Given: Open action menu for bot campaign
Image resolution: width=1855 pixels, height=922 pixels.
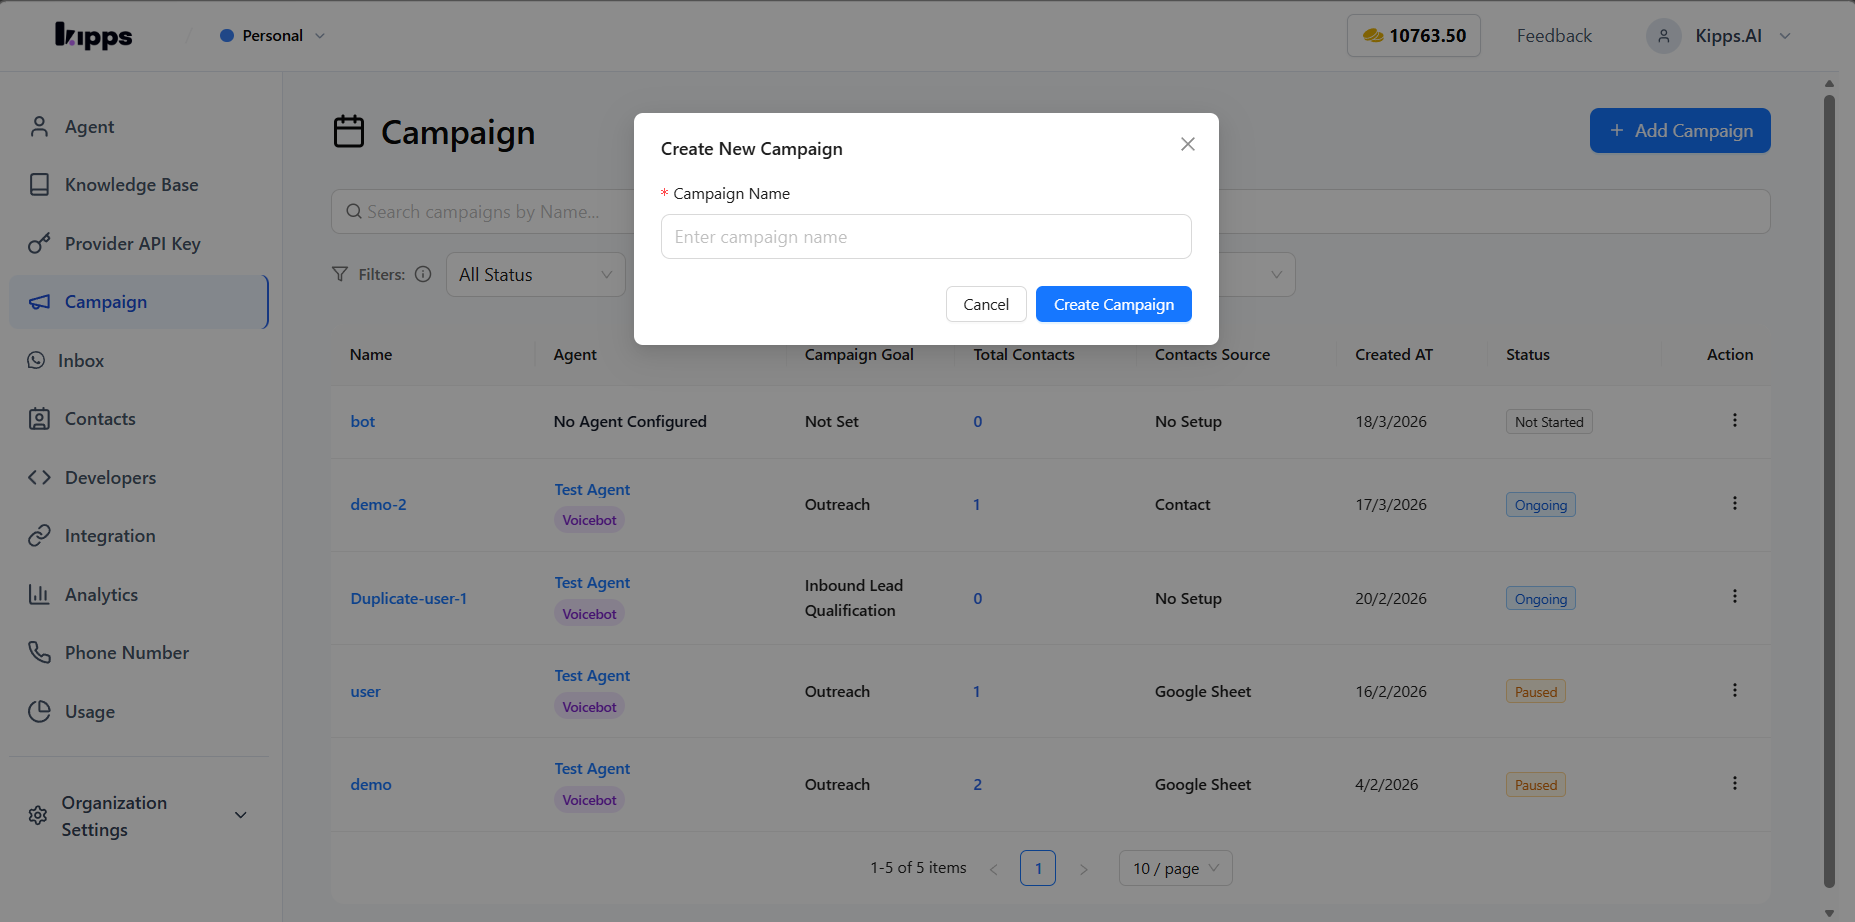Looking at the screenshot, I should click(x=1735, y=420).
